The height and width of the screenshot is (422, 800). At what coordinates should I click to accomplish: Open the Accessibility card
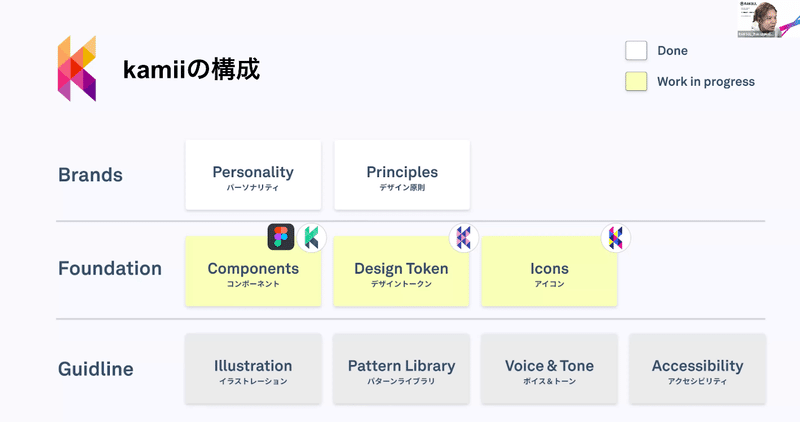[x=697, y=369]
